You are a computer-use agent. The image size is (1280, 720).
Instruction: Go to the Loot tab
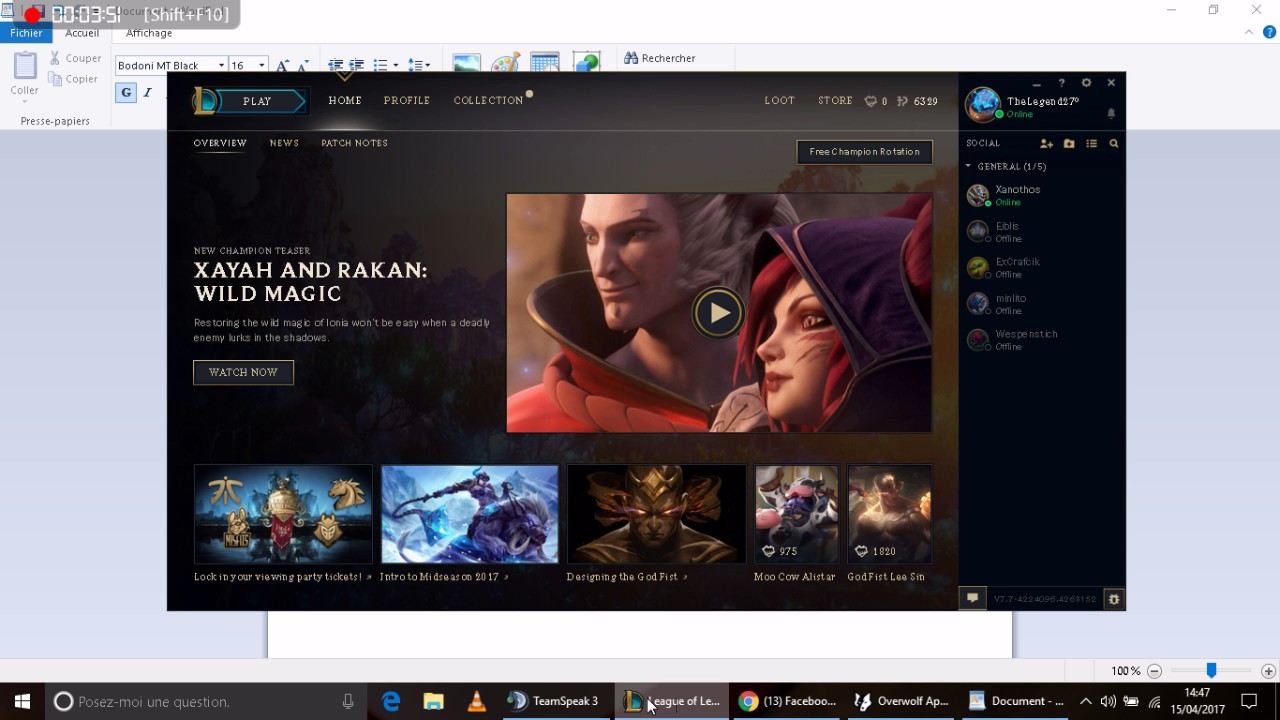(x=779, y=101)
